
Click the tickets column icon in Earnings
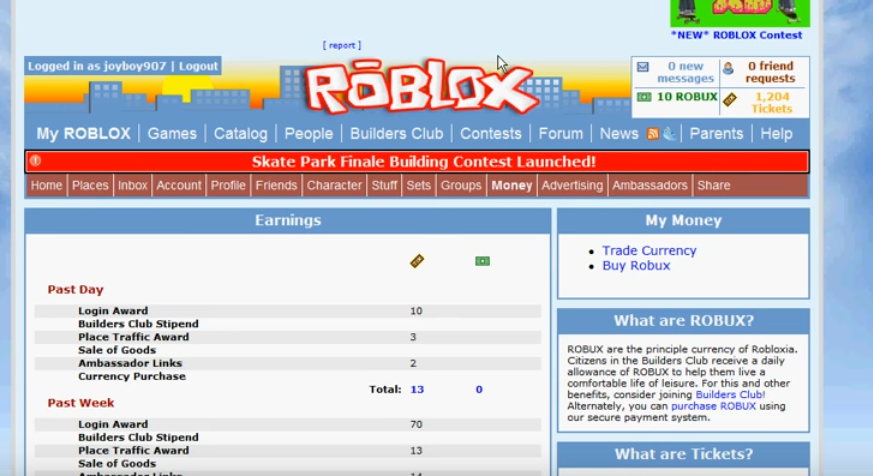click(x=417, y=261)
